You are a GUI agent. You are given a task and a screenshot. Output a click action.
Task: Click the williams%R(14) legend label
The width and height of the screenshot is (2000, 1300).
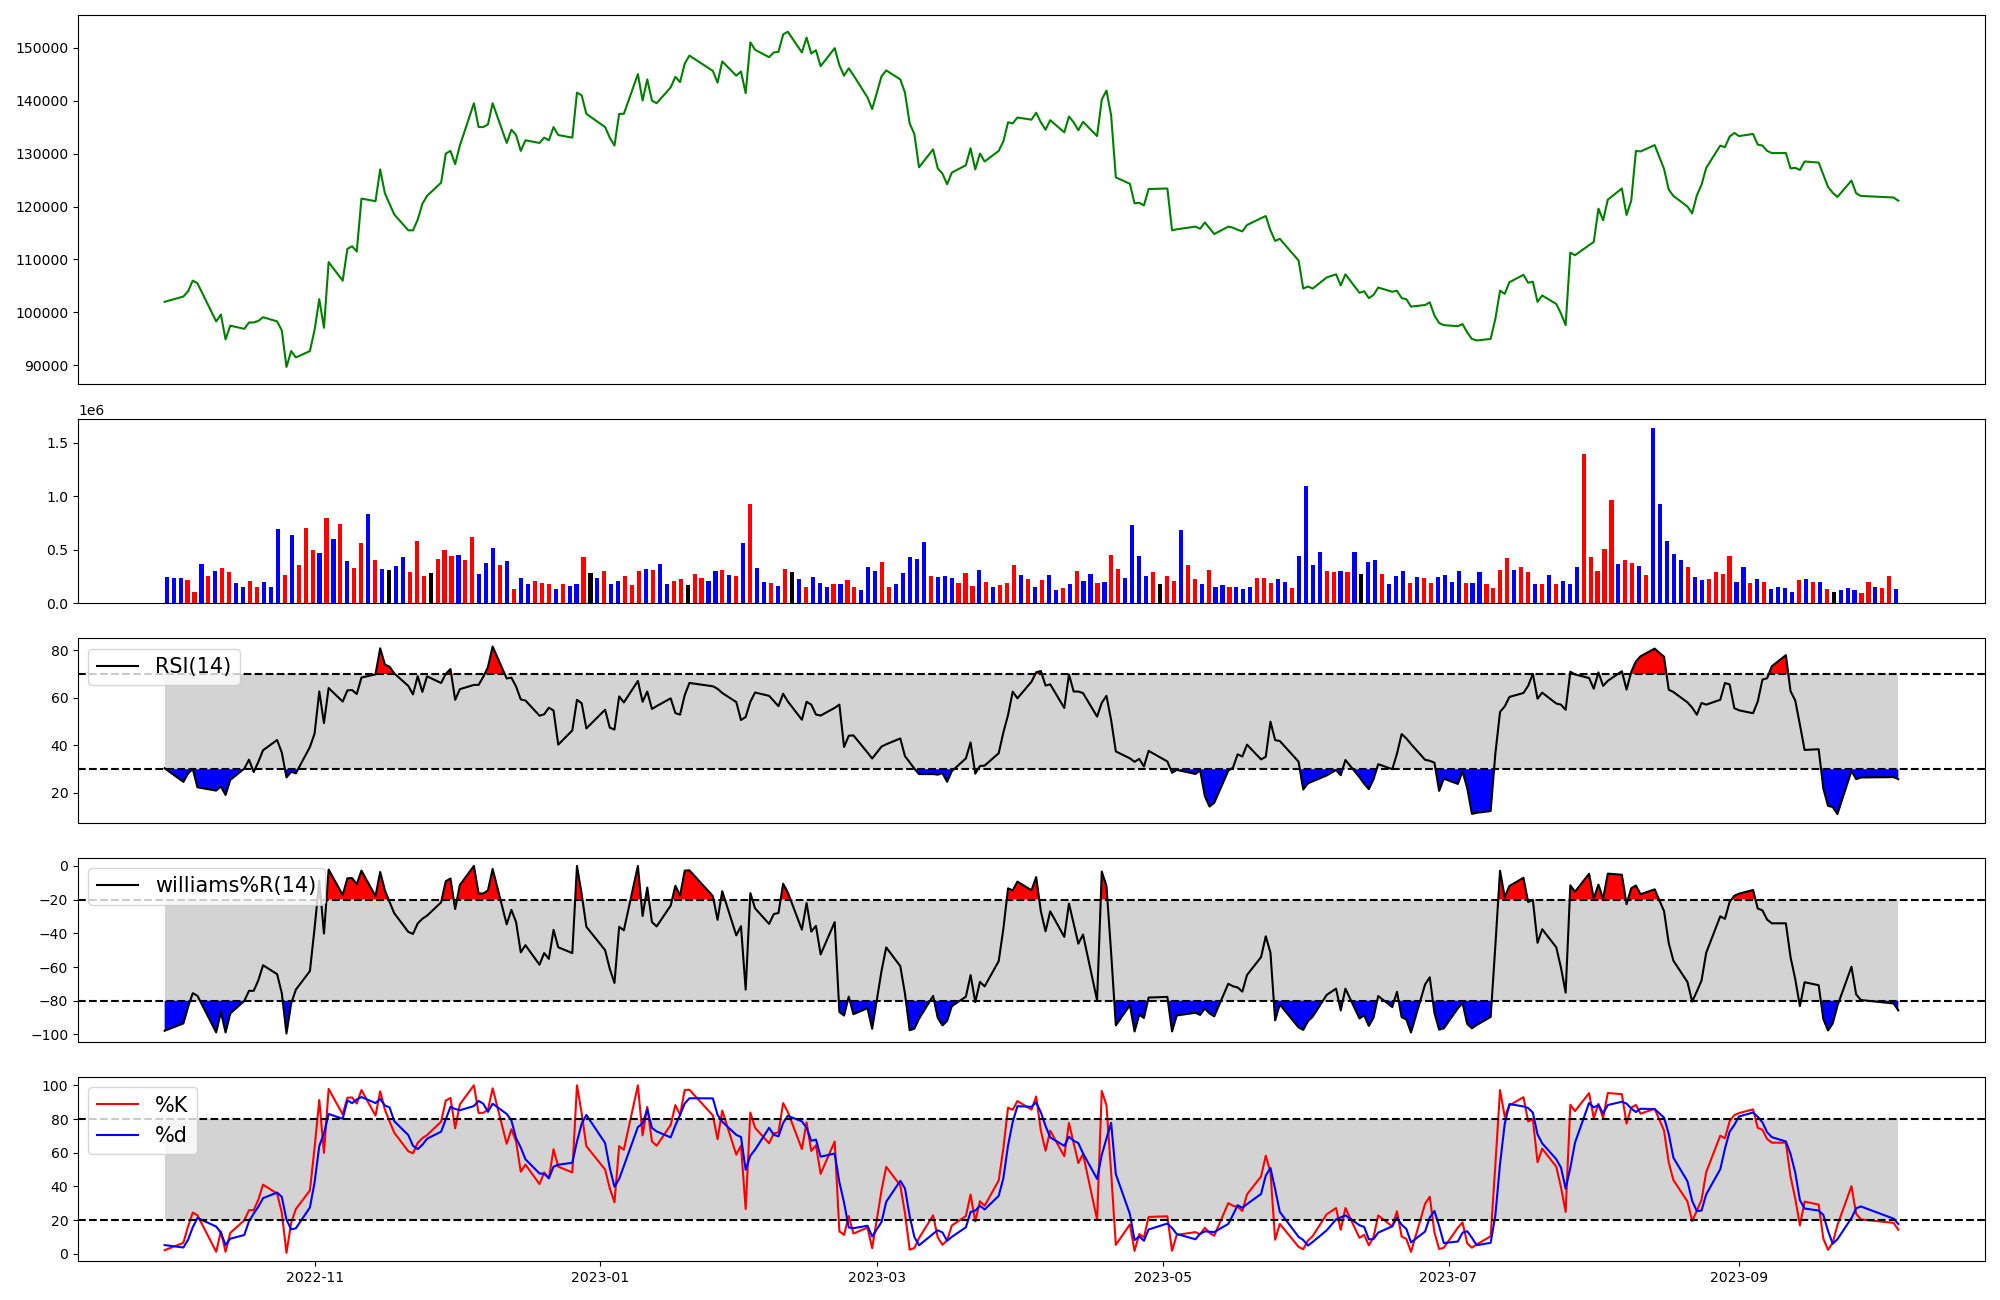(235, 885)
